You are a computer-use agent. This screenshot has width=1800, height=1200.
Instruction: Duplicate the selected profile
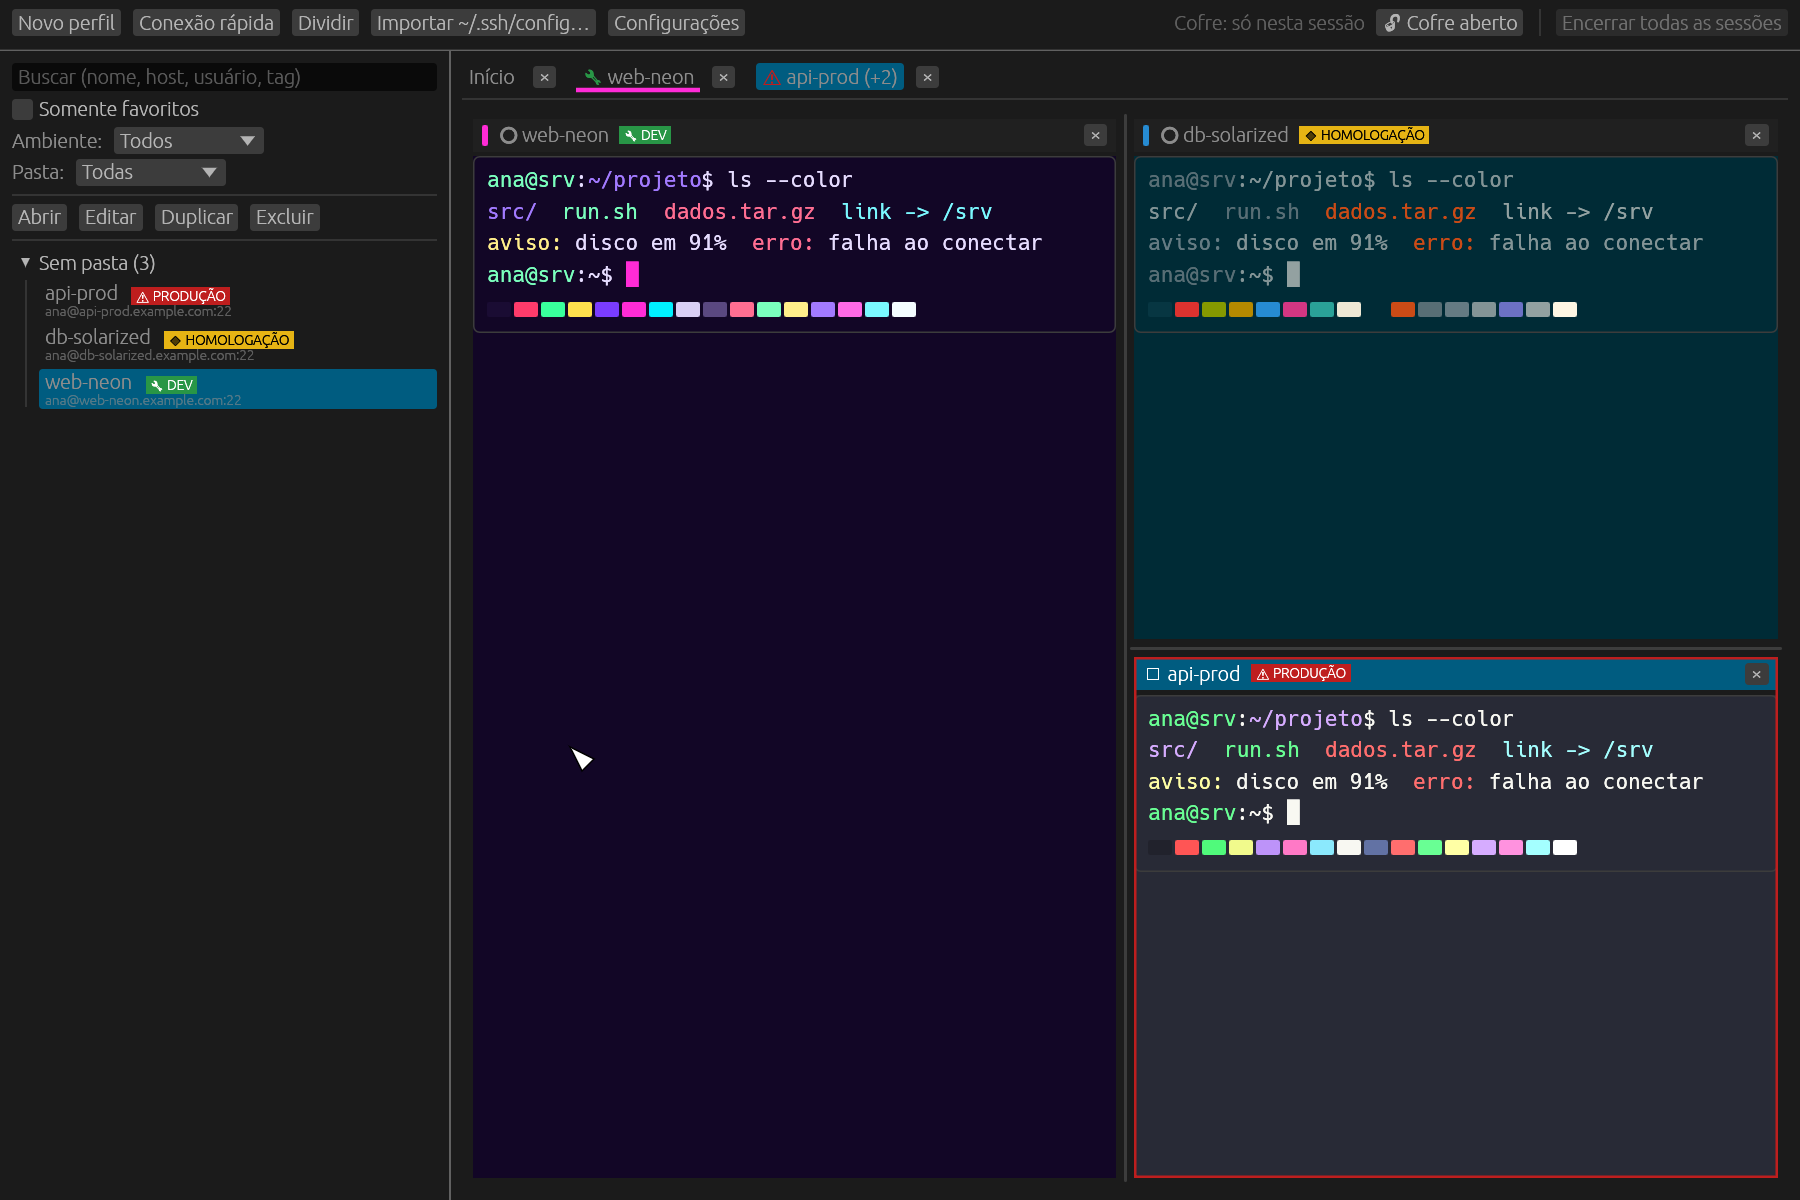pos(196,217)
